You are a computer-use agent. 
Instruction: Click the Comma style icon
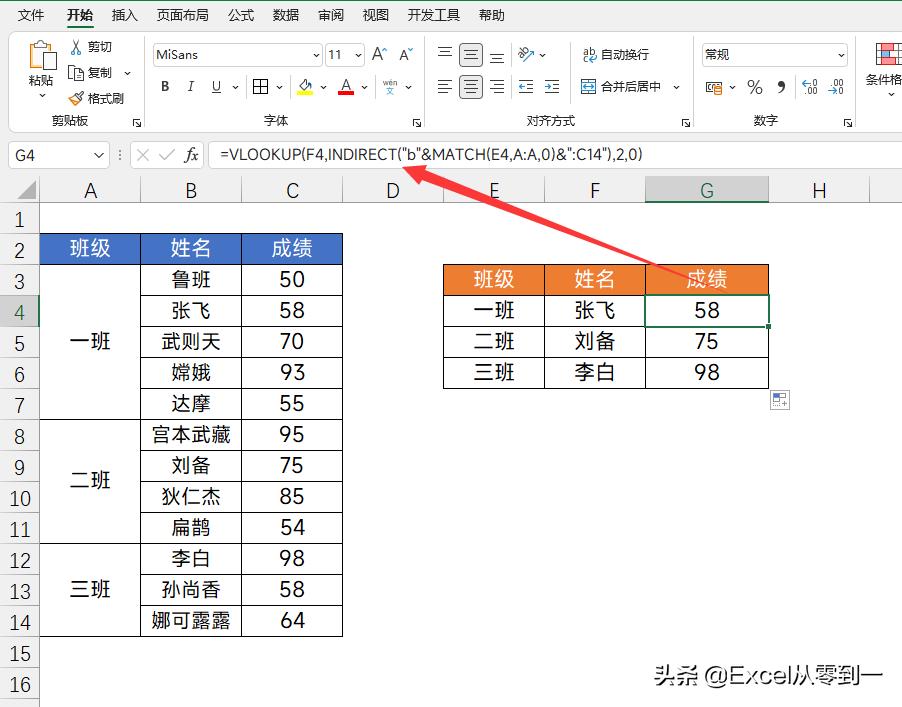(x=779, y=88)
